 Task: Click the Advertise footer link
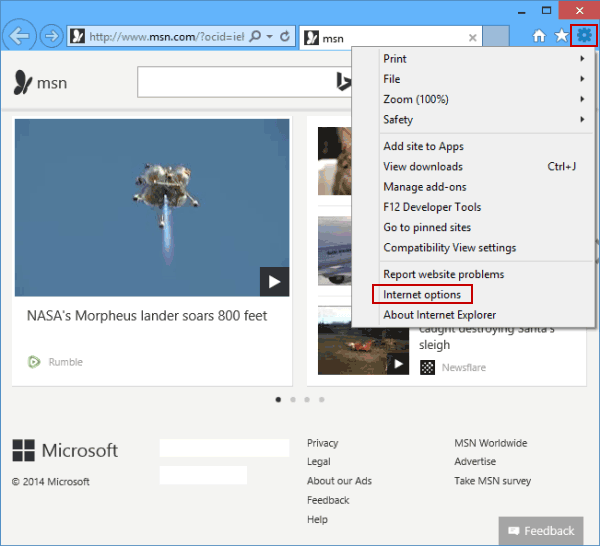(475, 461)
